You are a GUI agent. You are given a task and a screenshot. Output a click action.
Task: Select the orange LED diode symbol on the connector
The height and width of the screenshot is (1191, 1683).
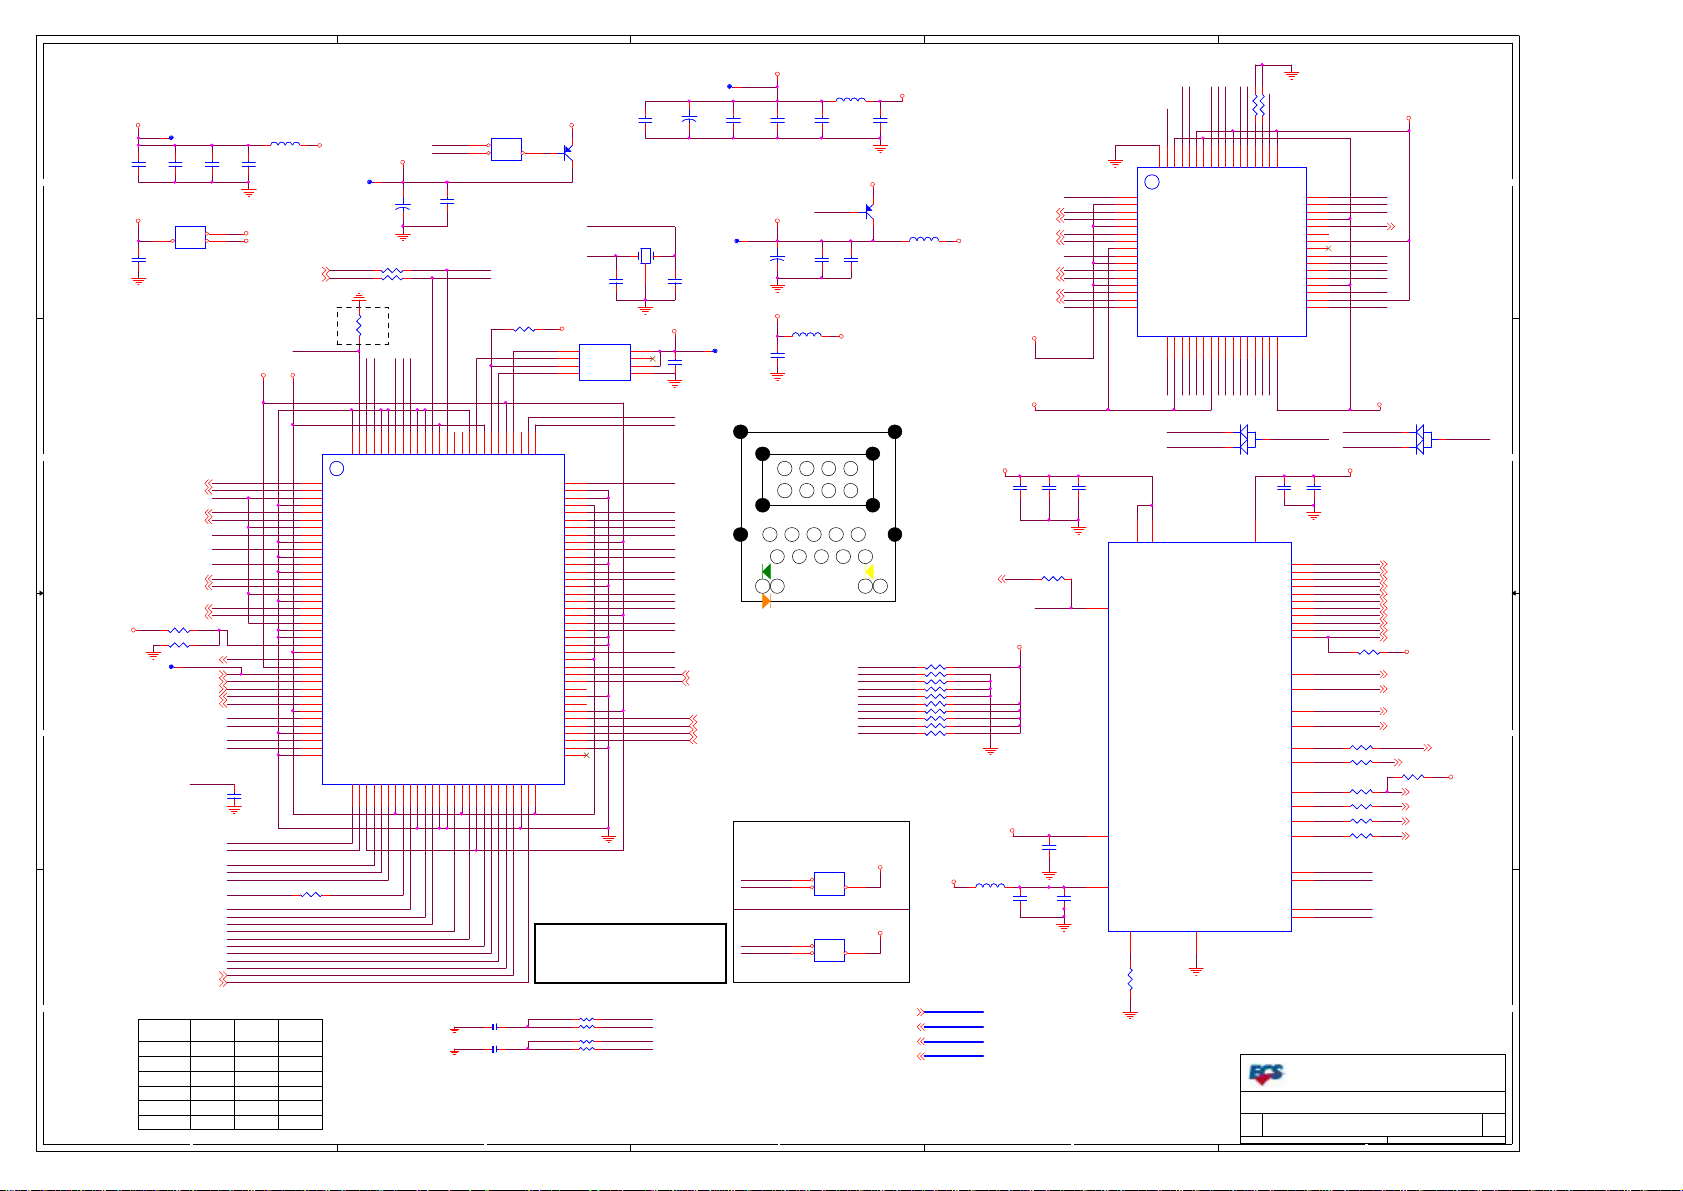click(x=766, y=601)
